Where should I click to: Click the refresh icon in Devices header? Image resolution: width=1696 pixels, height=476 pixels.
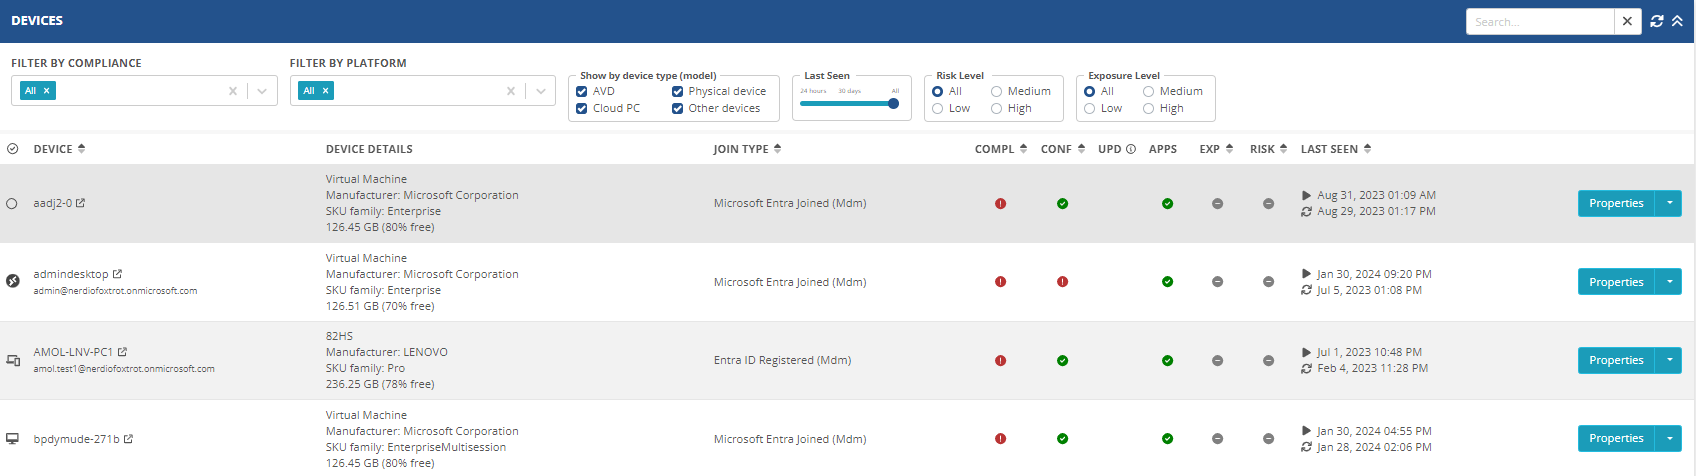tap(1657, 21)
